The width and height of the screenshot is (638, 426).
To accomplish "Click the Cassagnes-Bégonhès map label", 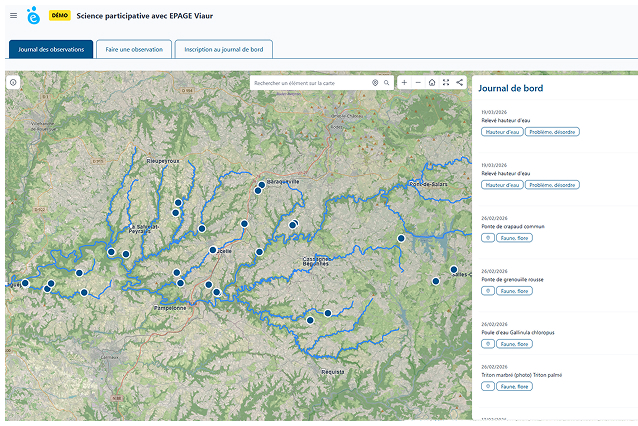I will tap(316, 261).
